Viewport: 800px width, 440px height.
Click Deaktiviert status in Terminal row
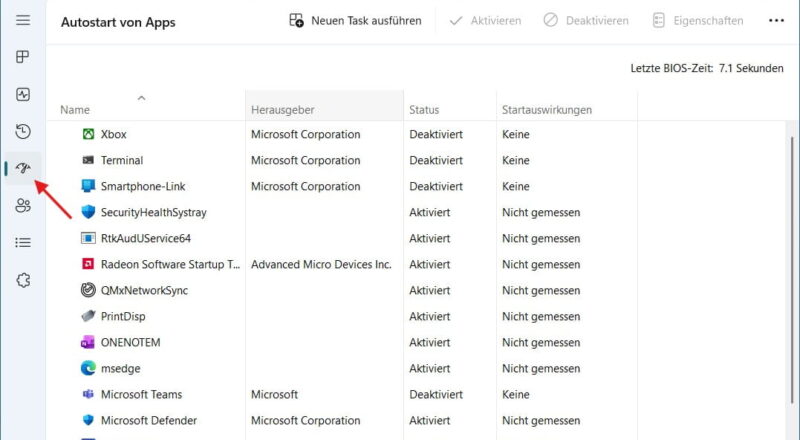coord(436,160)
